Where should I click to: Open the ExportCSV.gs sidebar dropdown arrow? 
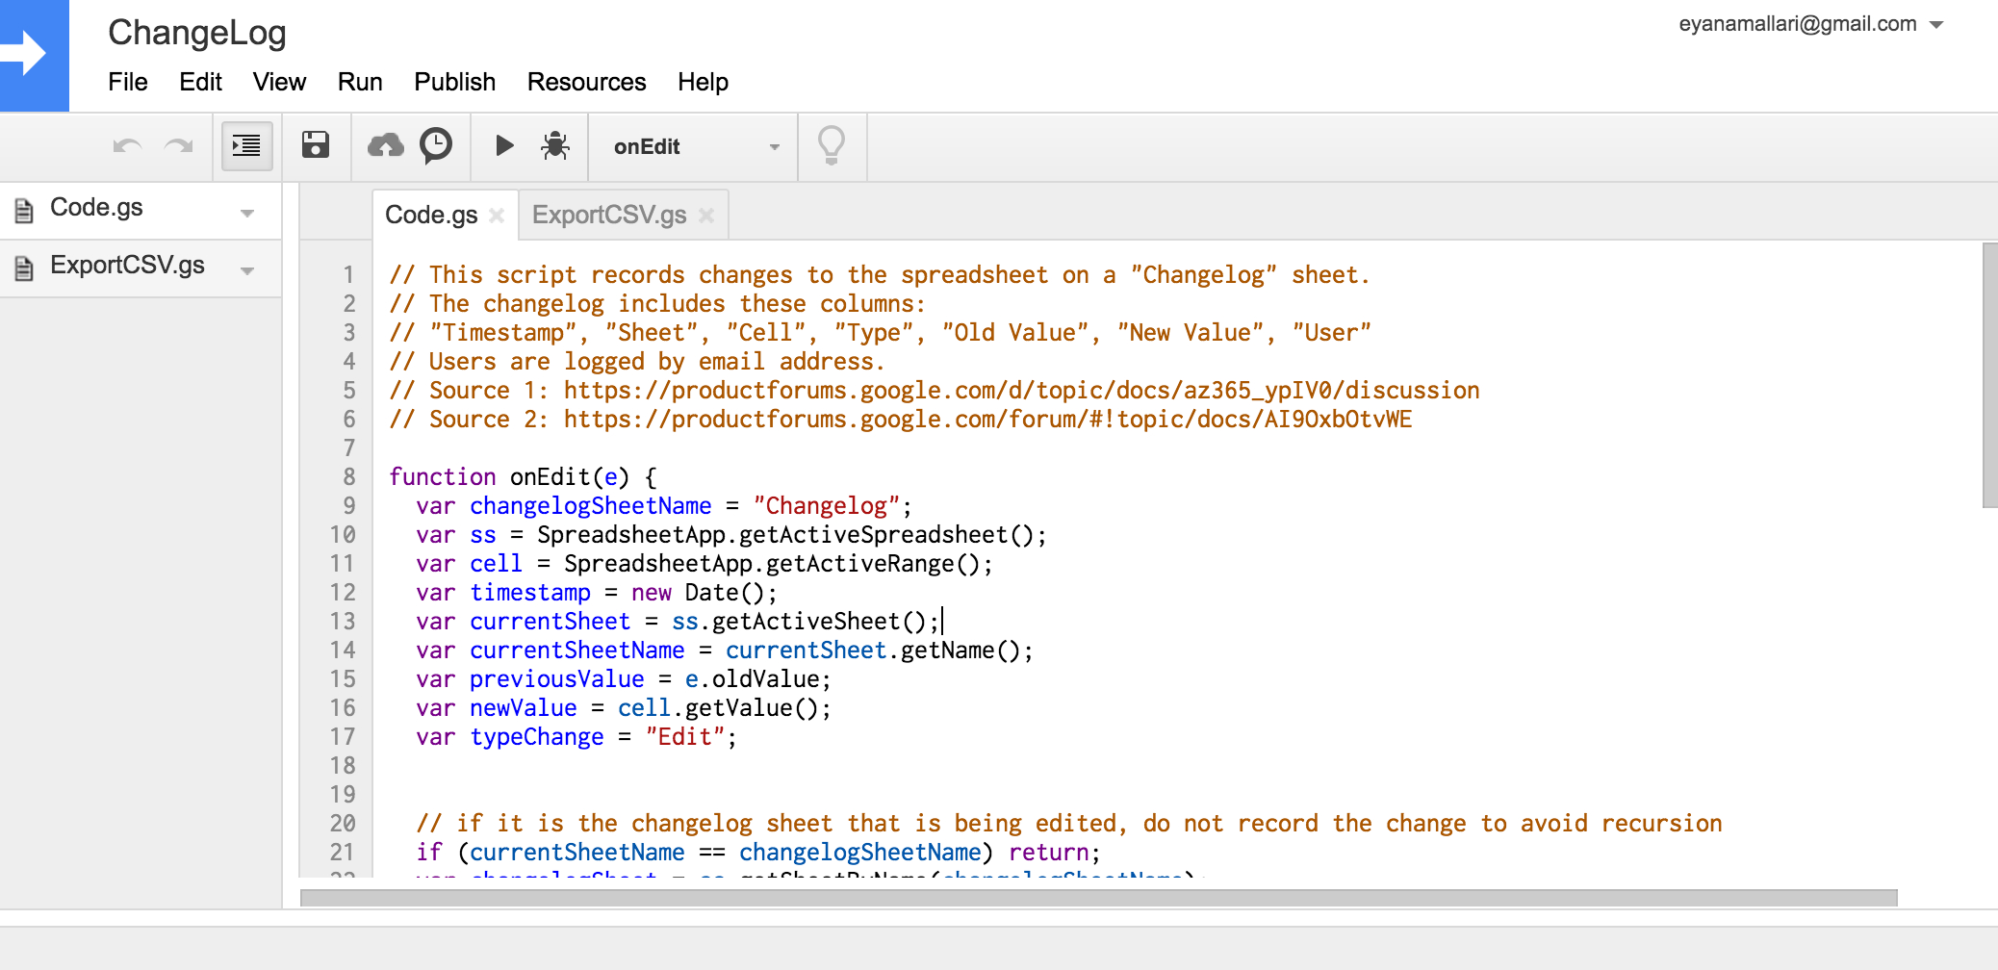[247, 268]
